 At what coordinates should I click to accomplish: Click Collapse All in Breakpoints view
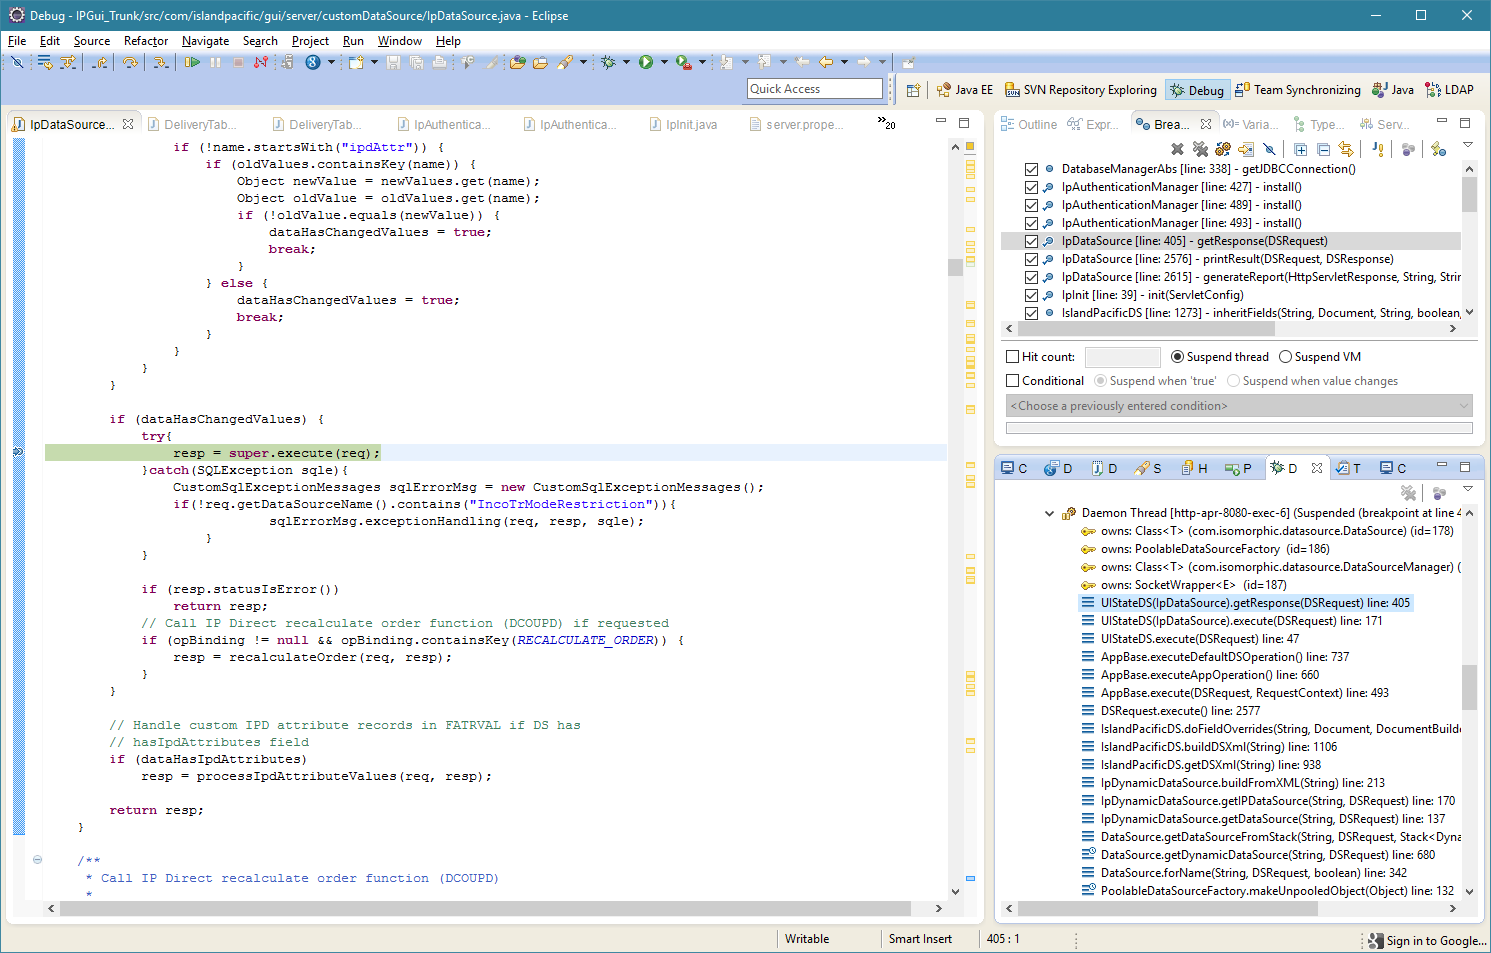point(1323,149)
